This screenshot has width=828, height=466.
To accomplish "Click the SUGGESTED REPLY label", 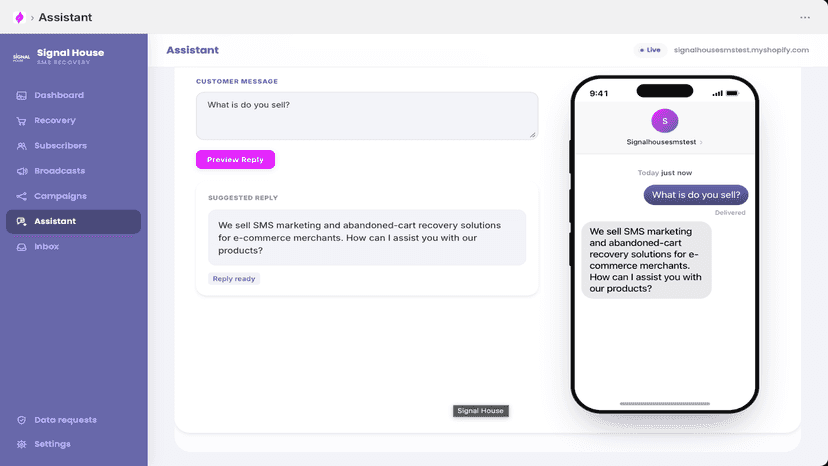I will pyautogui.click(x=243, y=198).
